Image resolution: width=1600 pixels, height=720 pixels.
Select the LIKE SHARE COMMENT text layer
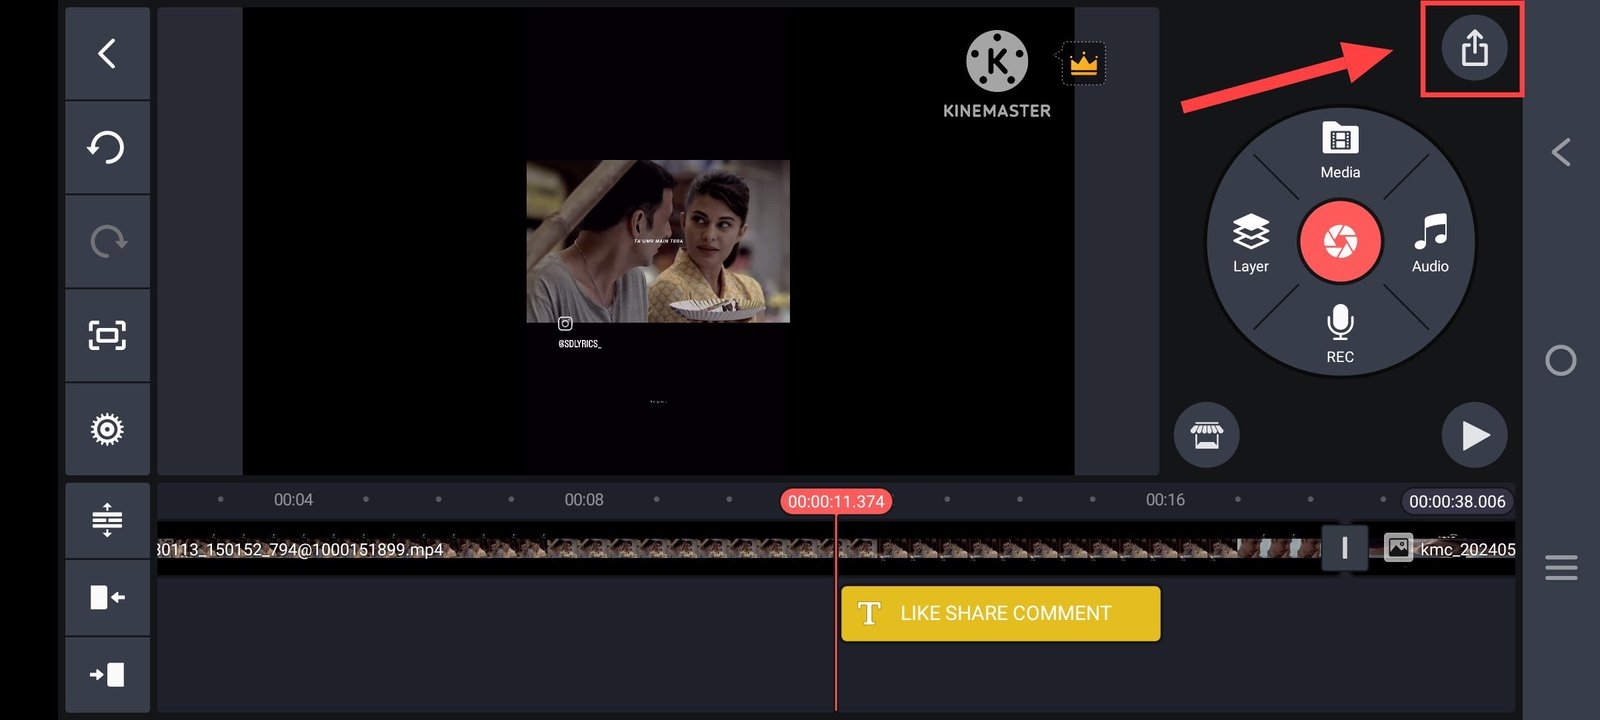[1000, 613]
